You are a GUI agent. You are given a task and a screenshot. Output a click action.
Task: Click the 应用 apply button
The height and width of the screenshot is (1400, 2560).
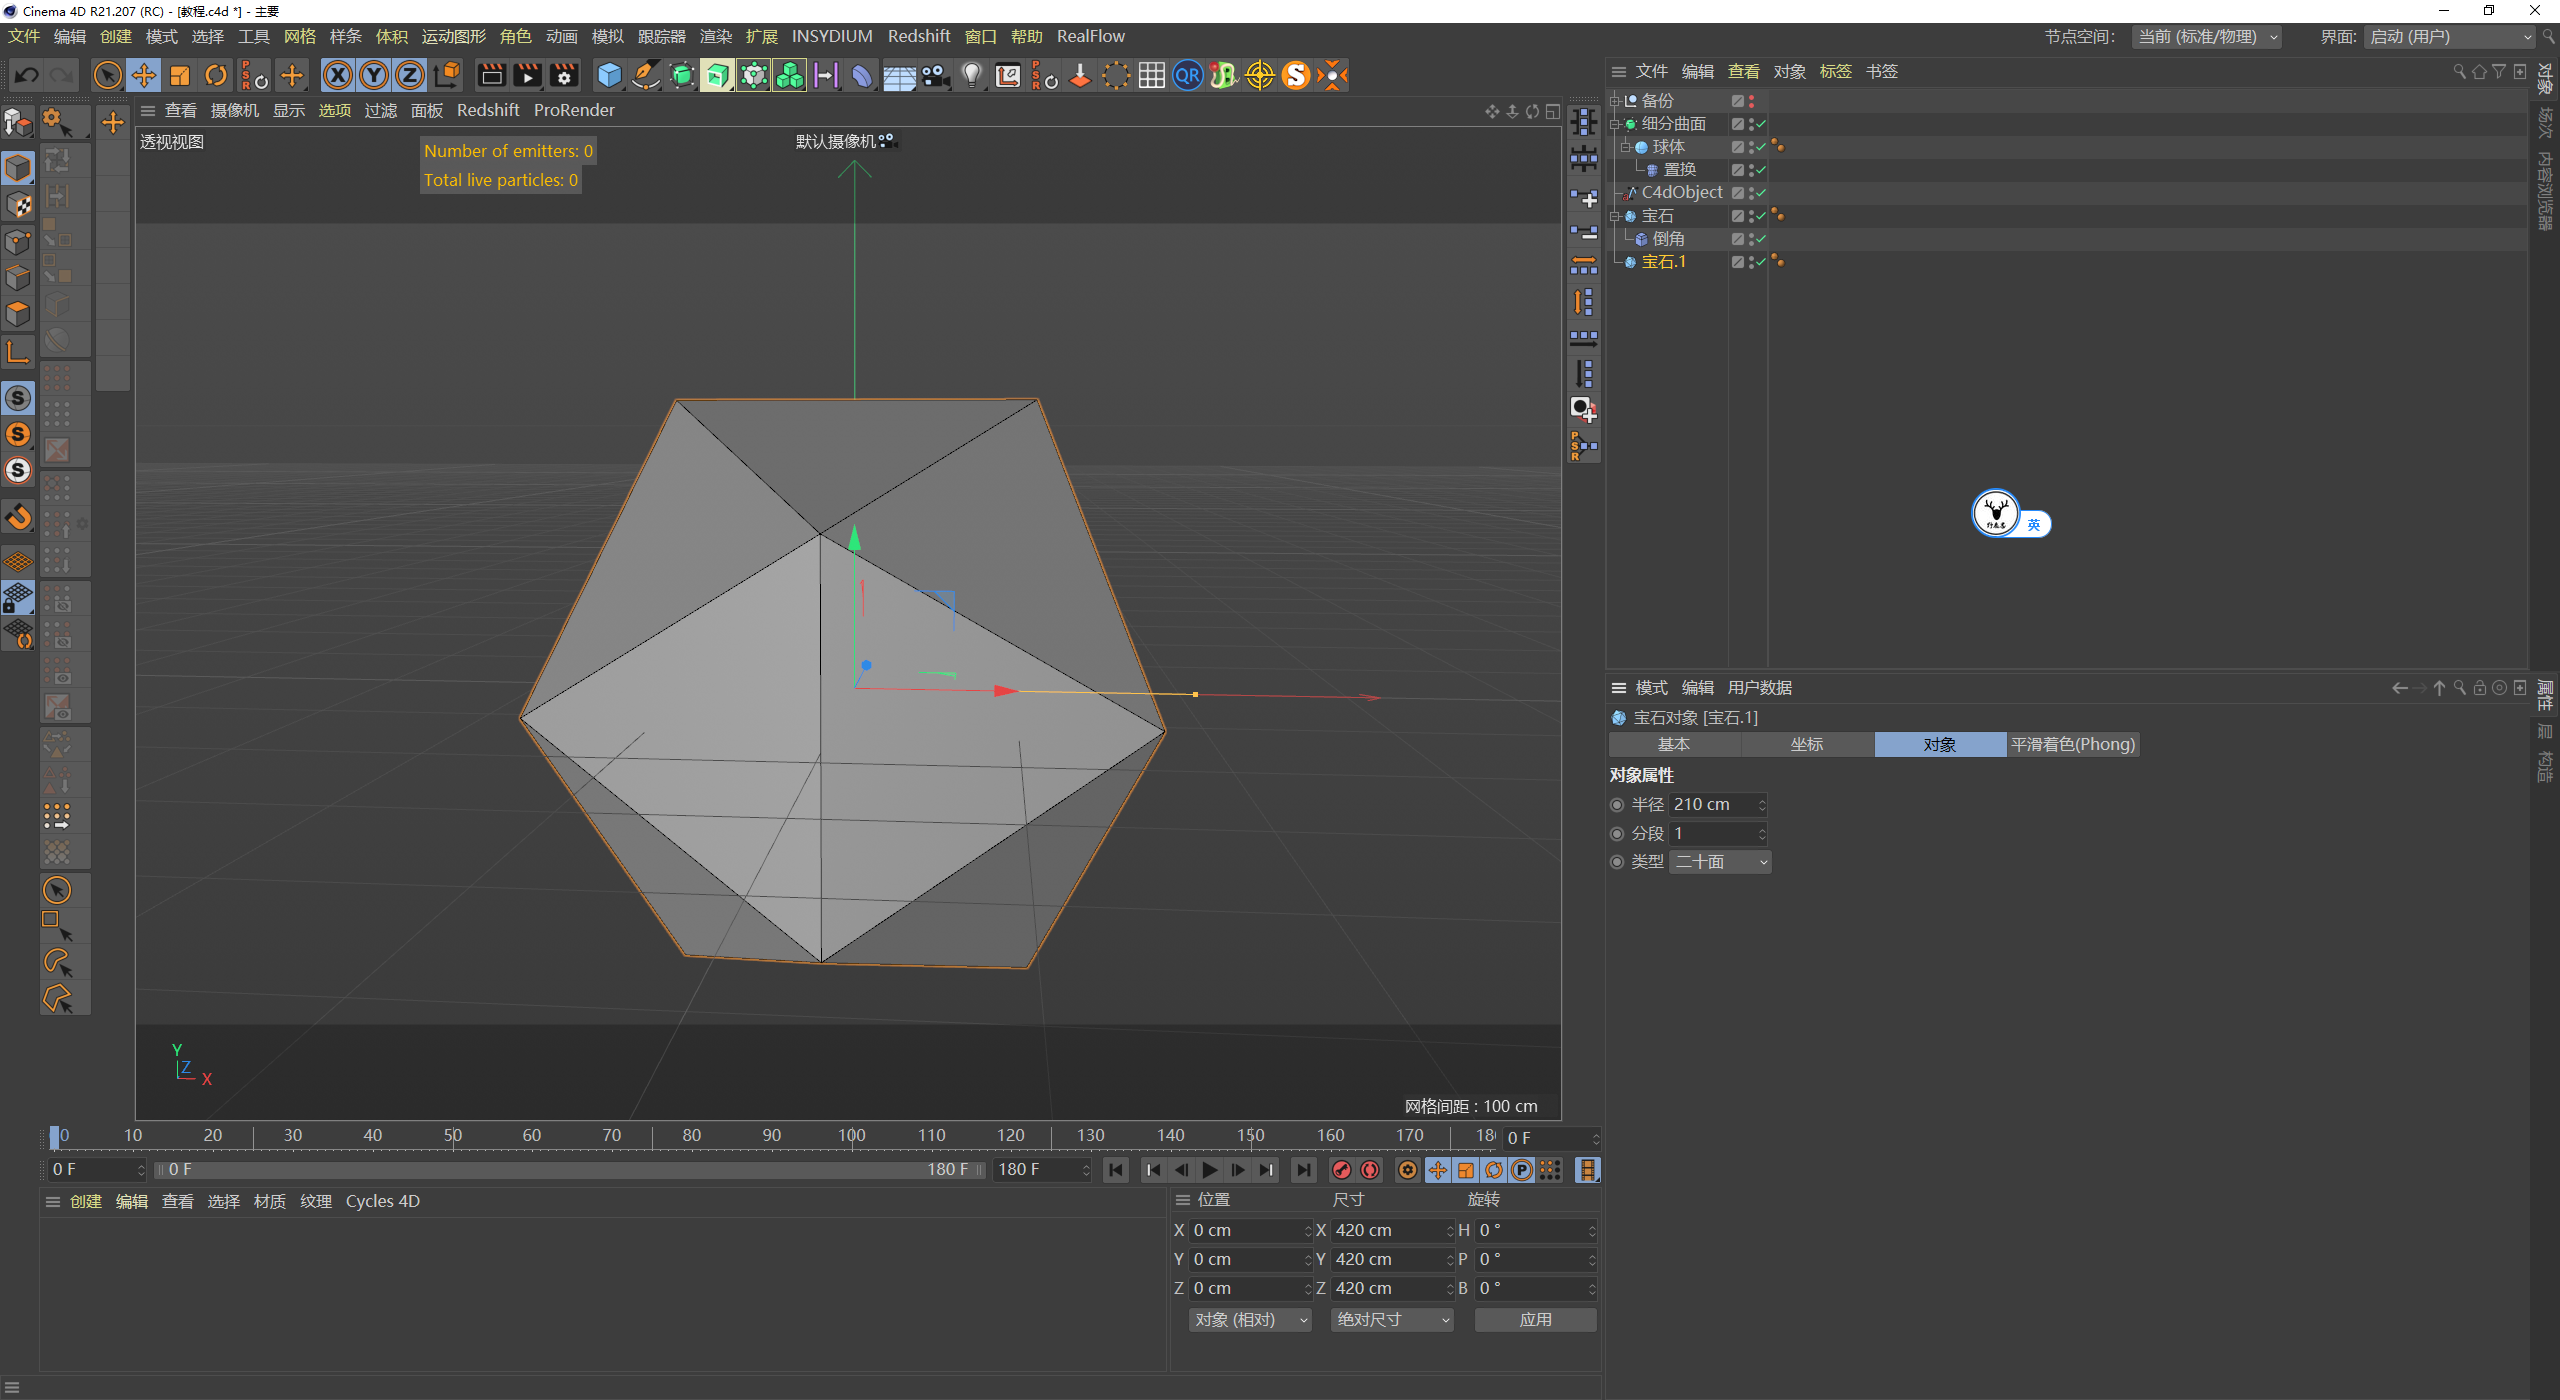(1535, 1320)
